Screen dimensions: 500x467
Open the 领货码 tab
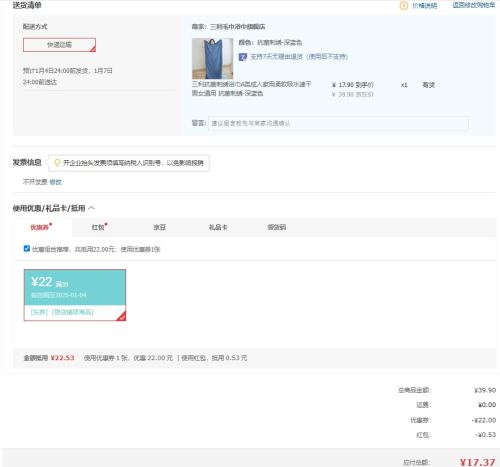coord(277,227)
